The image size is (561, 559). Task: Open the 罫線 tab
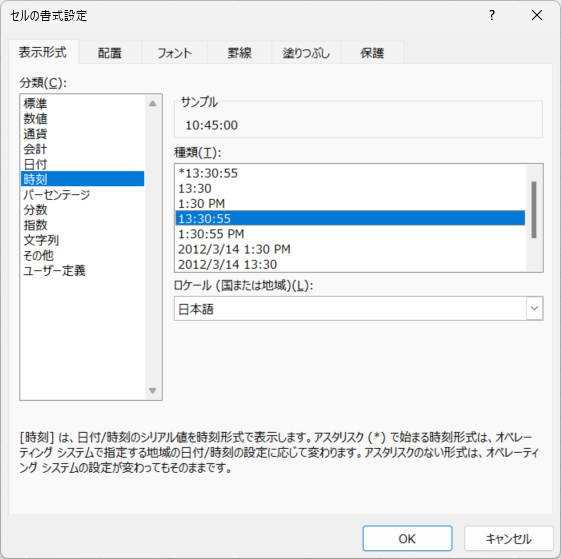239,53
